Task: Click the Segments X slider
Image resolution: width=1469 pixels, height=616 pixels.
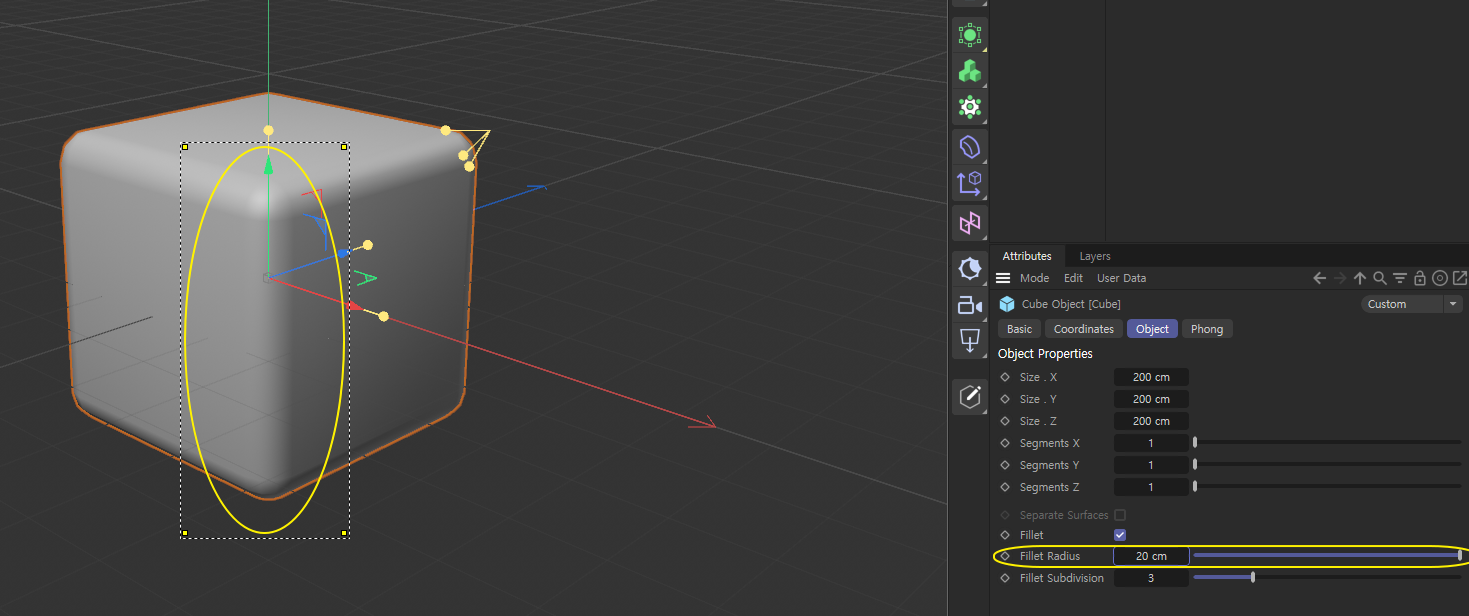Action: tap(1327, 442)
